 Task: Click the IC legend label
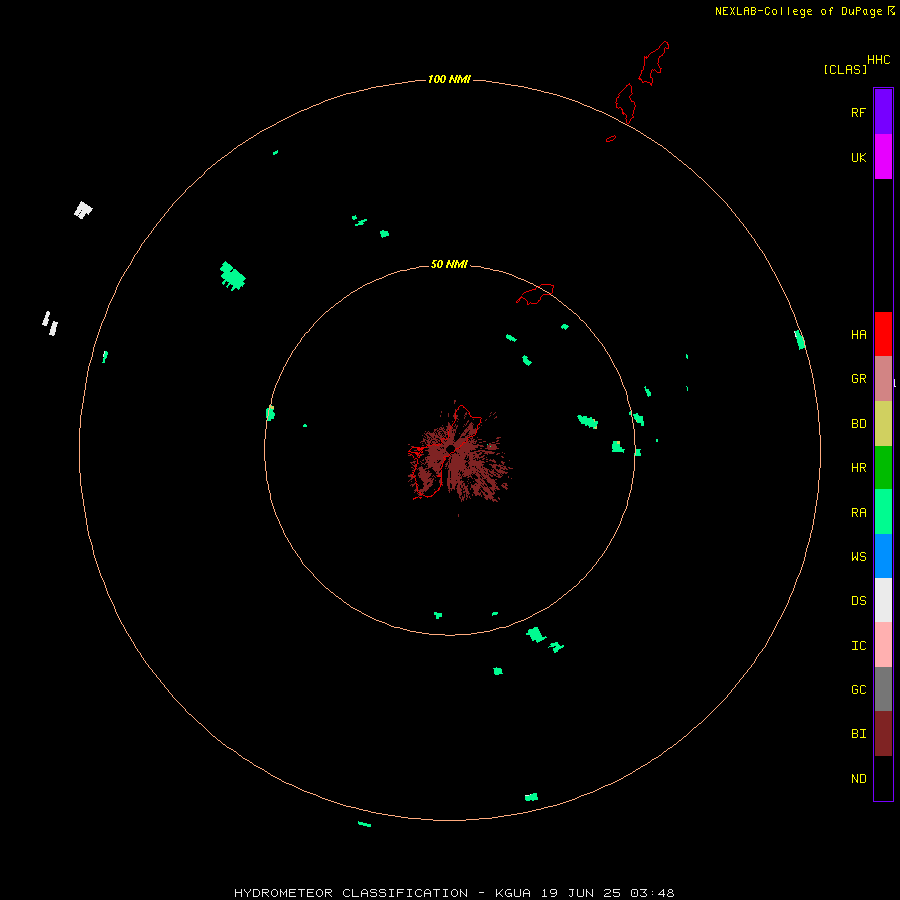tap(858, 646)
